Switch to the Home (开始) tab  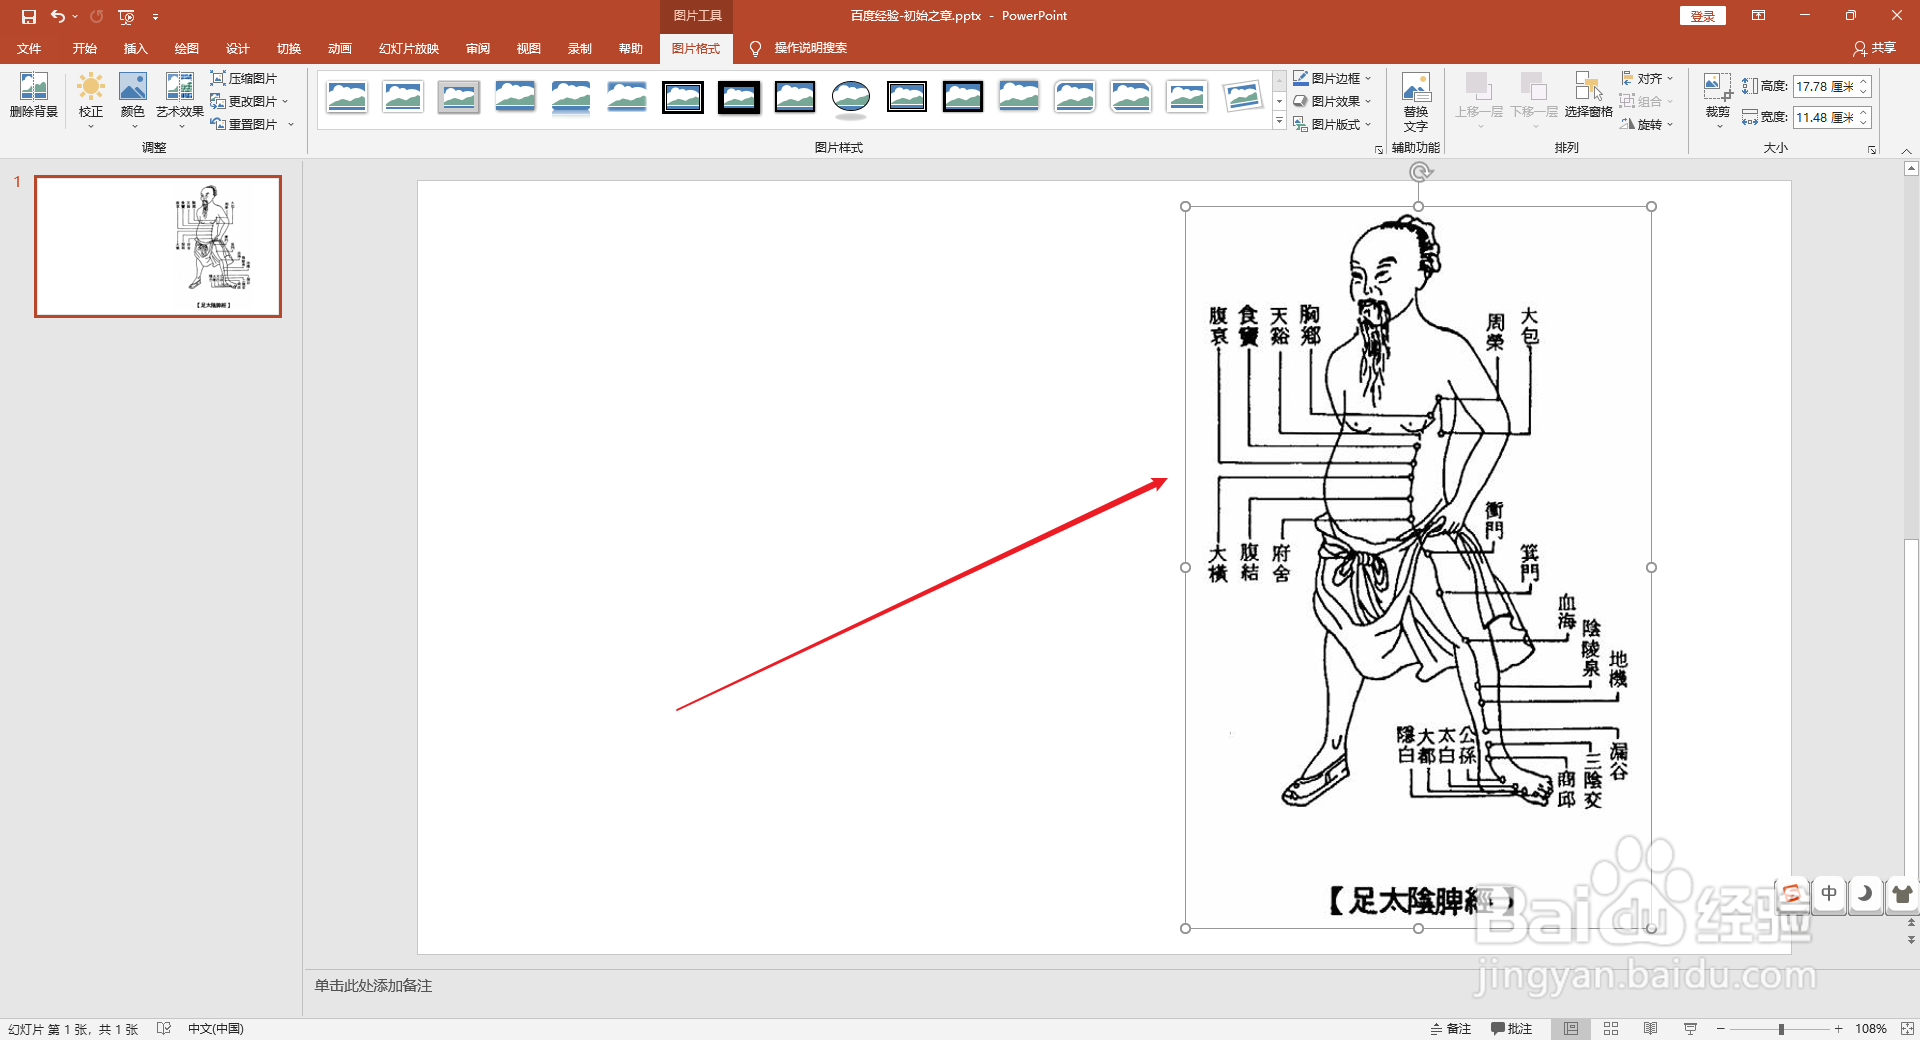[84, 48]
